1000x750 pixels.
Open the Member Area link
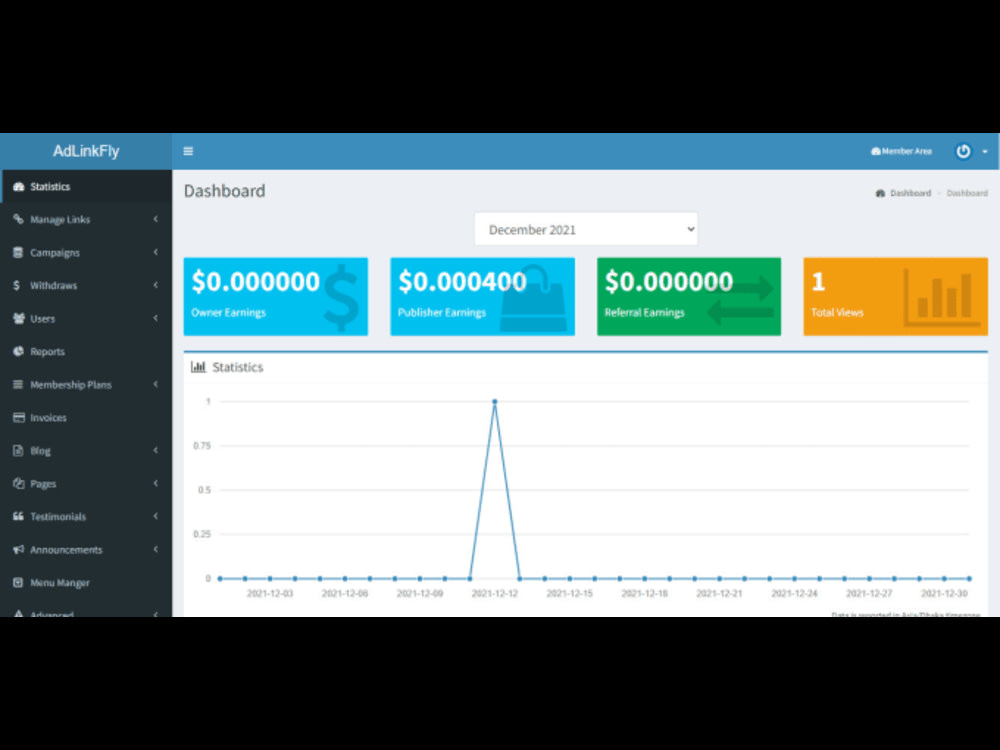(x=901, y=151)
